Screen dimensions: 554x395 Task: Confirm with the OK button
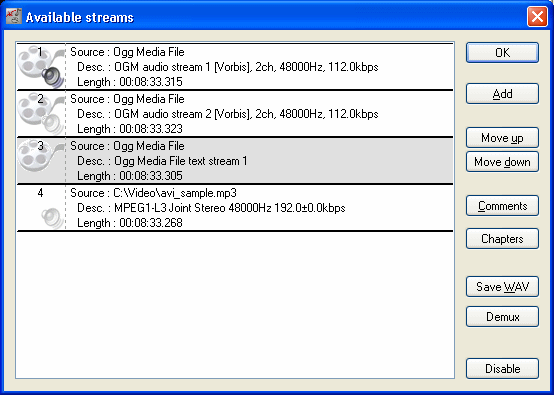click(x=502, y=53)
